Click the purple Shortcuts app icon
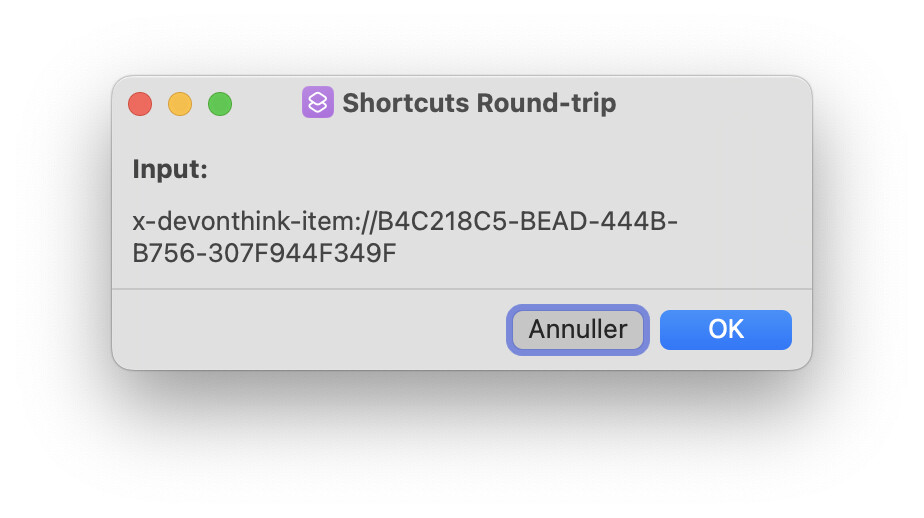This screenshot has width=924, height=518. click(x=317, y=103)
